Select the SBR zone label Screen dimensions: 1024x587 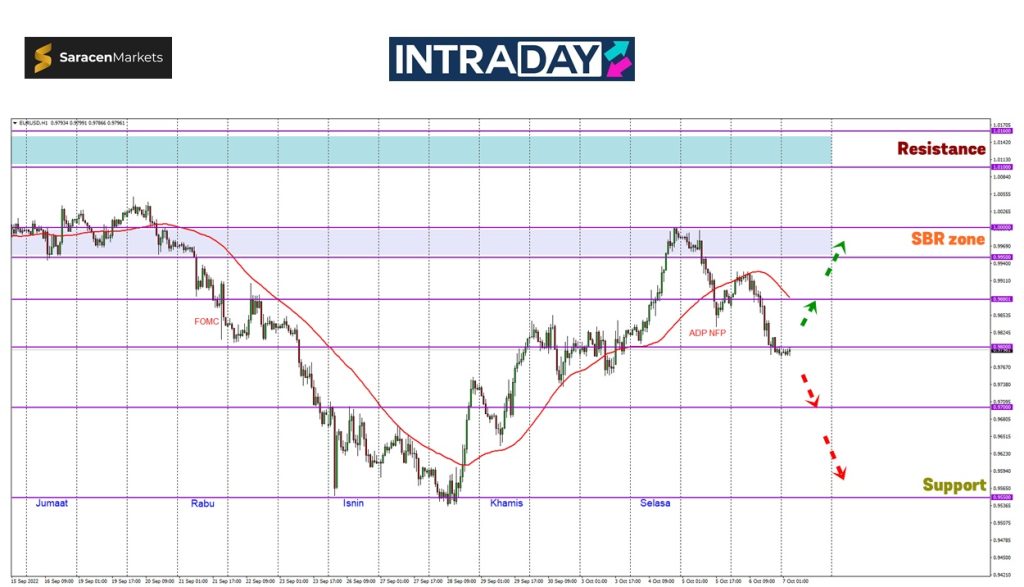coord(947,240)
